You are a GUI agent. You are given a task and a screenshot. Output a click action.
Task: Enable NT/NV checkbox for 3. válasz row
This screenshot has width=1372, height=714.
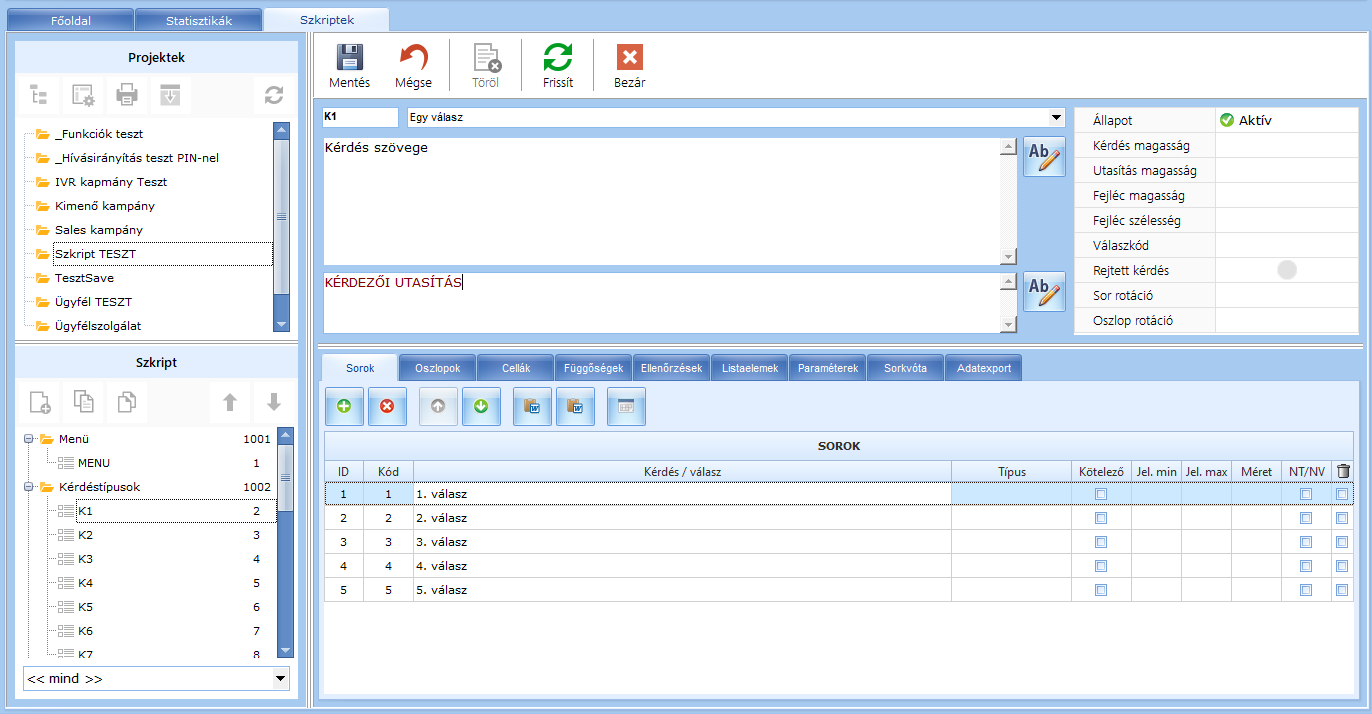pyautogui.click(x=1305, y=542)
